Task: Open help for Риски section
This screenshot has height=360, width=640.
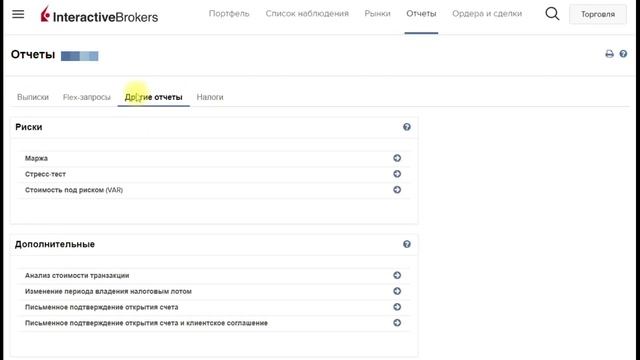Action: [x=407, y=127]
